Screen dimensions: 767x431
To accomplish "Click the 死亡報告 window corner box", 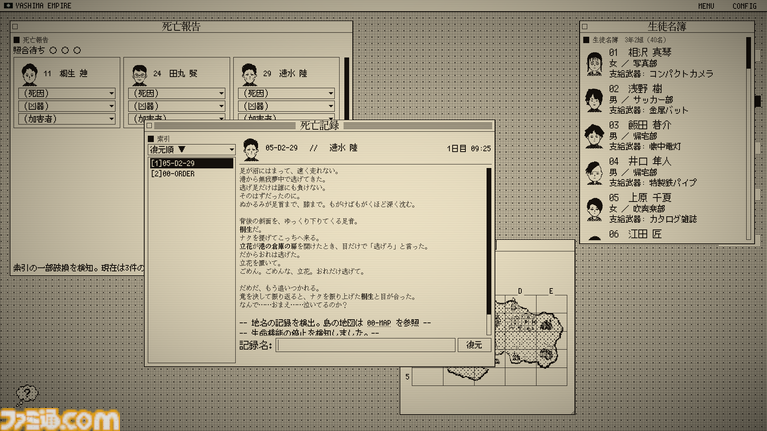I will click(x=15, y=26).
